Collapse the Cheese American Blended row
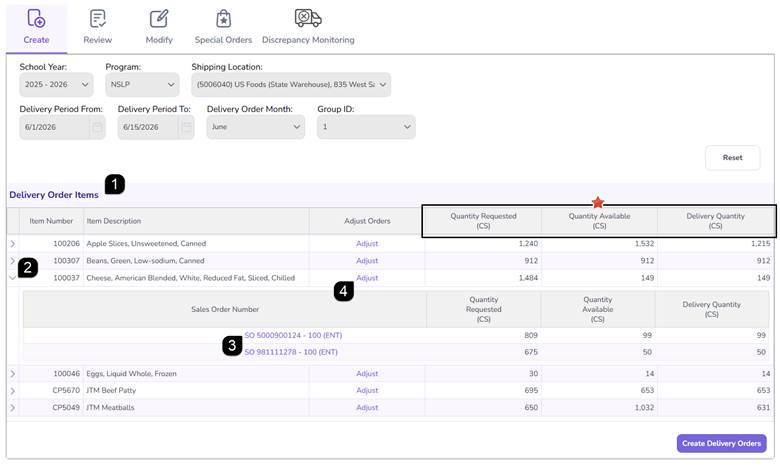The width and height of the screenshot is (780, 466). [x=13, y=278]
